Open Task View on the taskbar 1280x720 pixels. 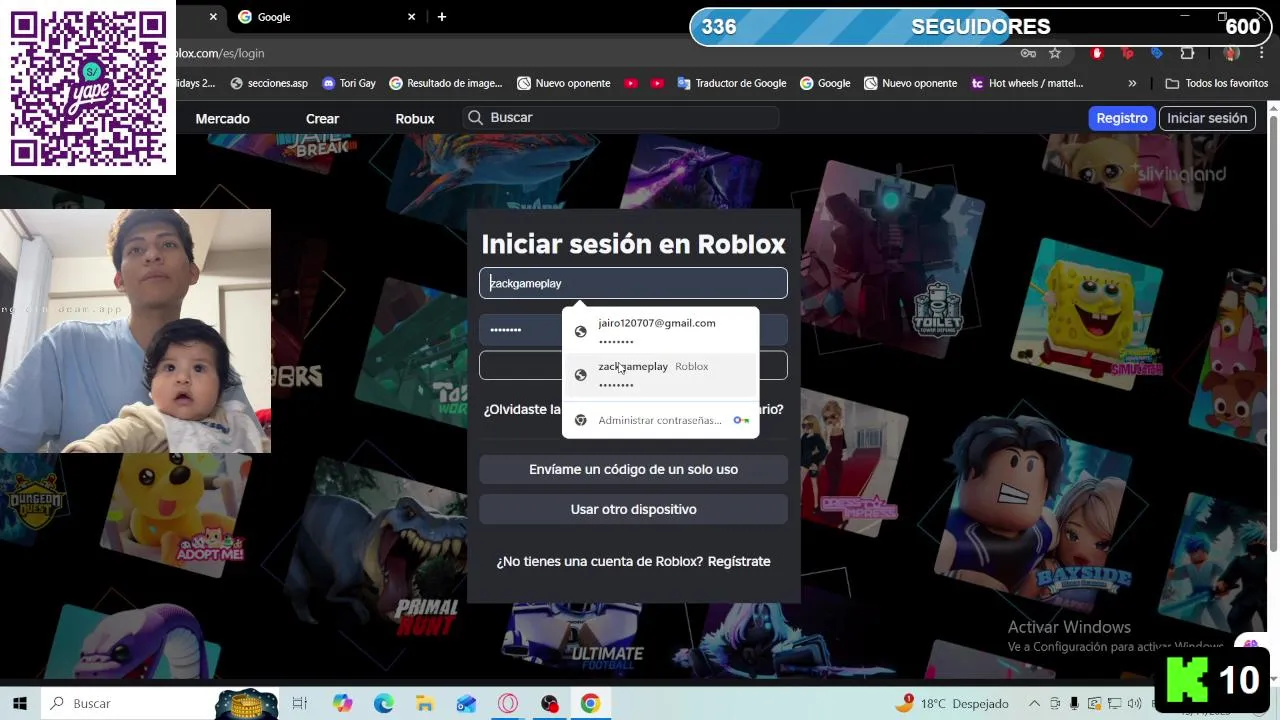pos(299,703)
